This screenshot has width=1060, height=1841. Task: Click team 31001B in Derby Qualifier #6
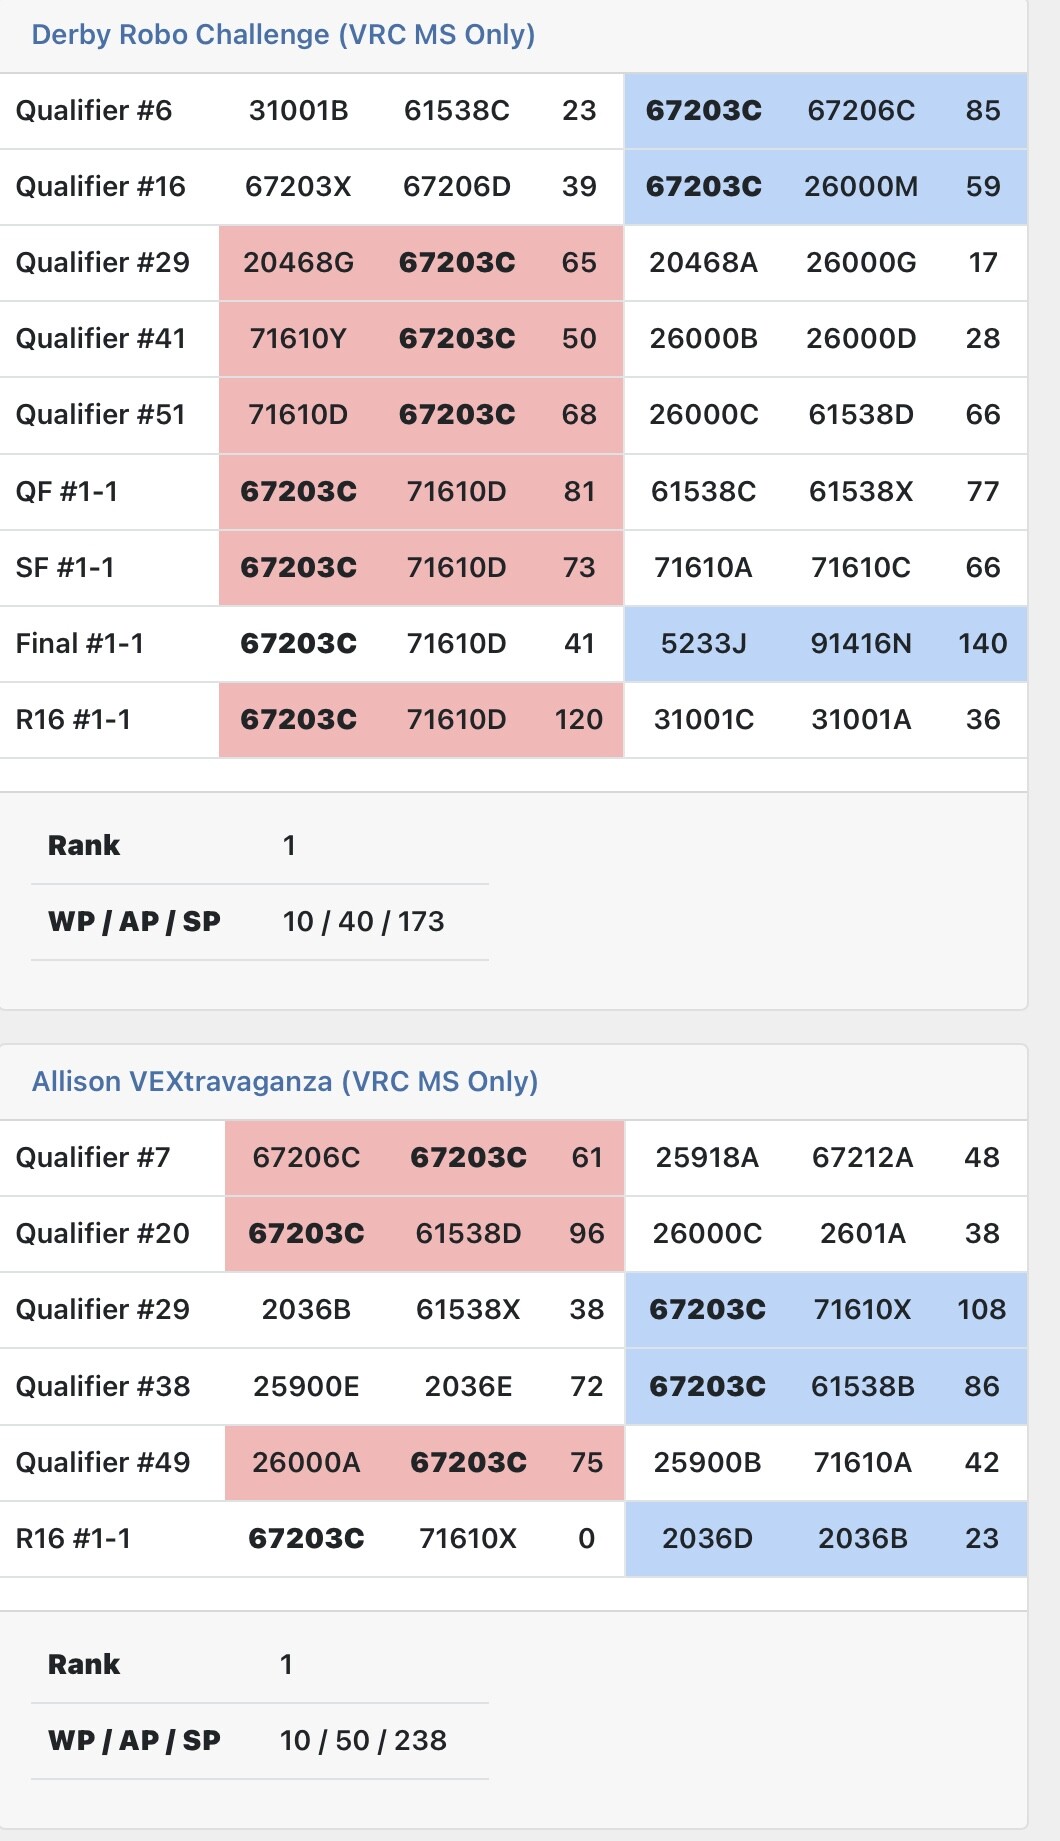point(298,111)
